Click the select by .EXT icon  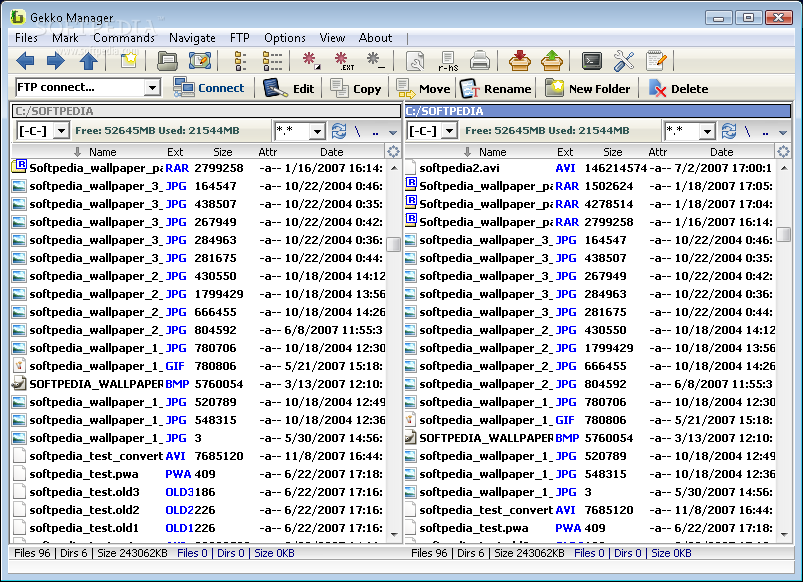344,61
